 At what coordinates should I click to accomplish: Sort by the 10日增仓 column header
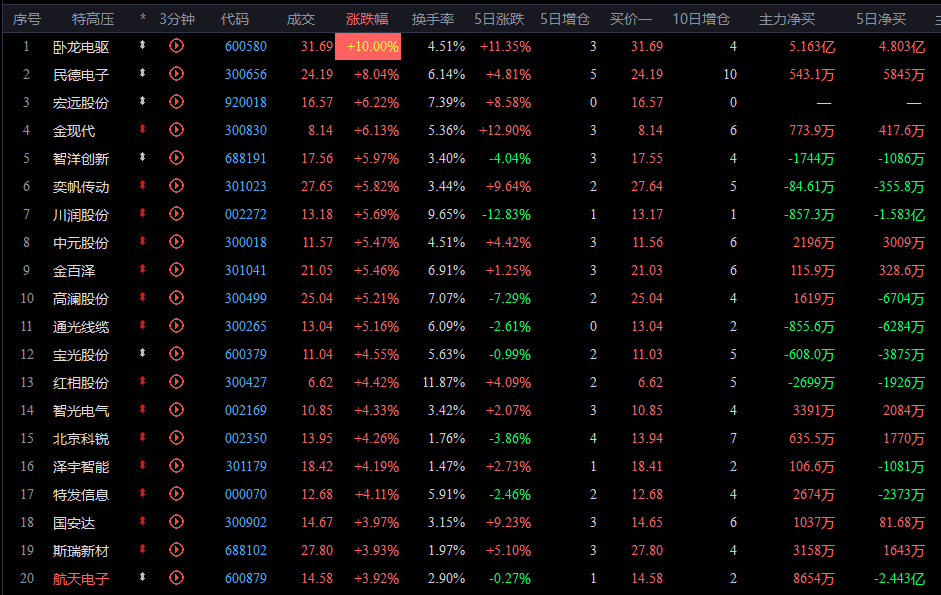[x=701, y=19]
